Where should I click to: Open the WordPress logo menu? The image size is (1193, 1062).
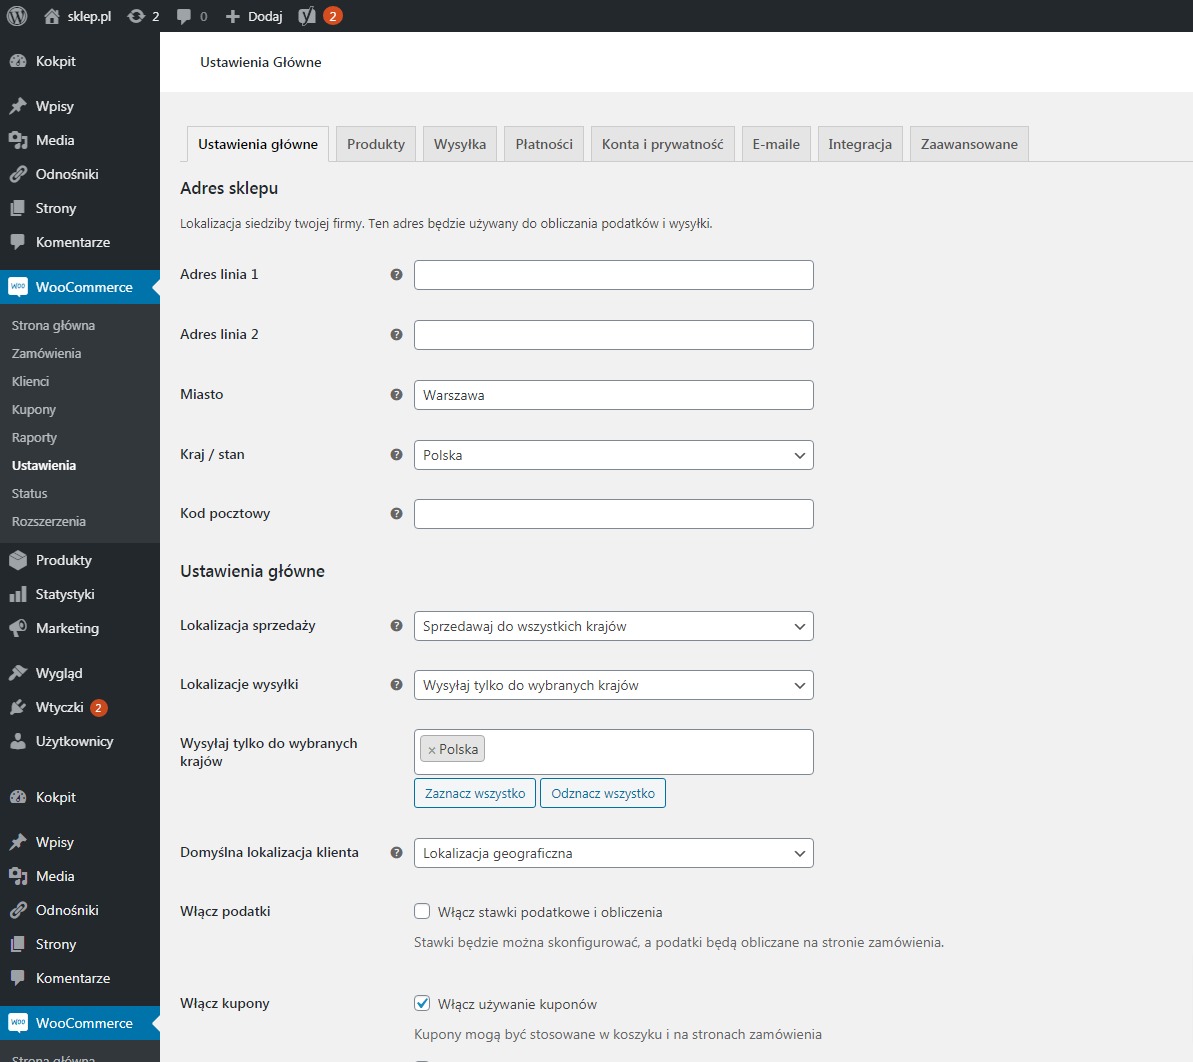pos(17,16)
